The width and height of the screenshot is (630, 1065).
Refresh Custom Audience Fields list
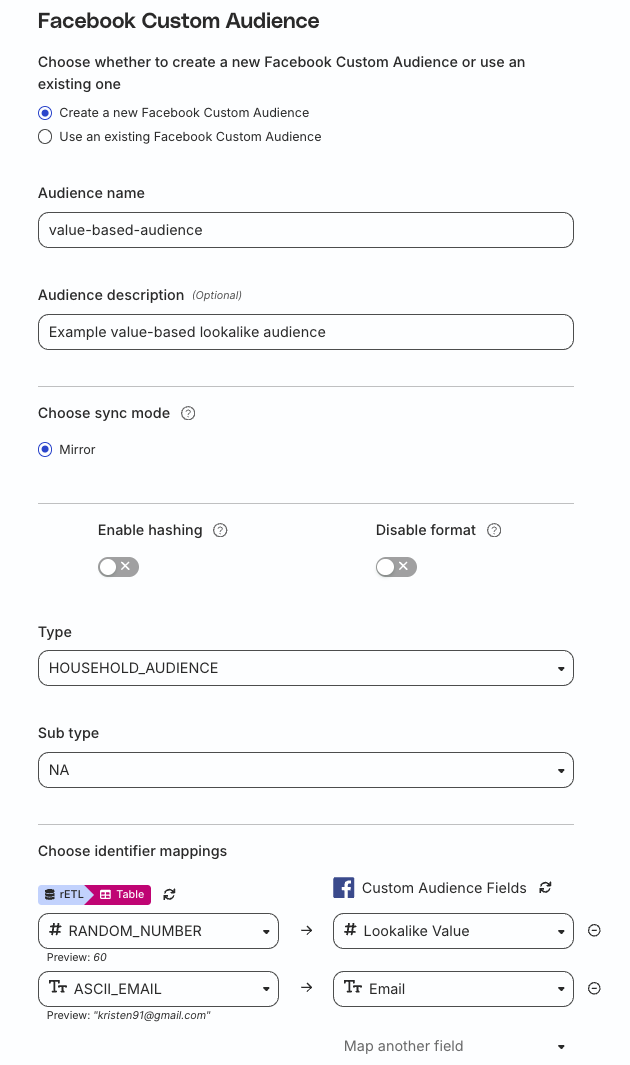point(545,888)
